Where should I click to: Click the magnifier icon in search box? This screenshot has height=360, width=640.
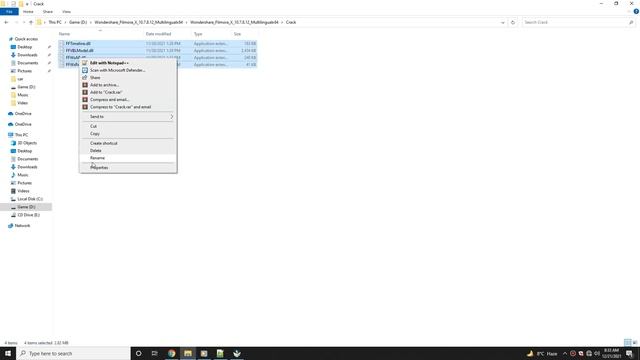point(631,22)
